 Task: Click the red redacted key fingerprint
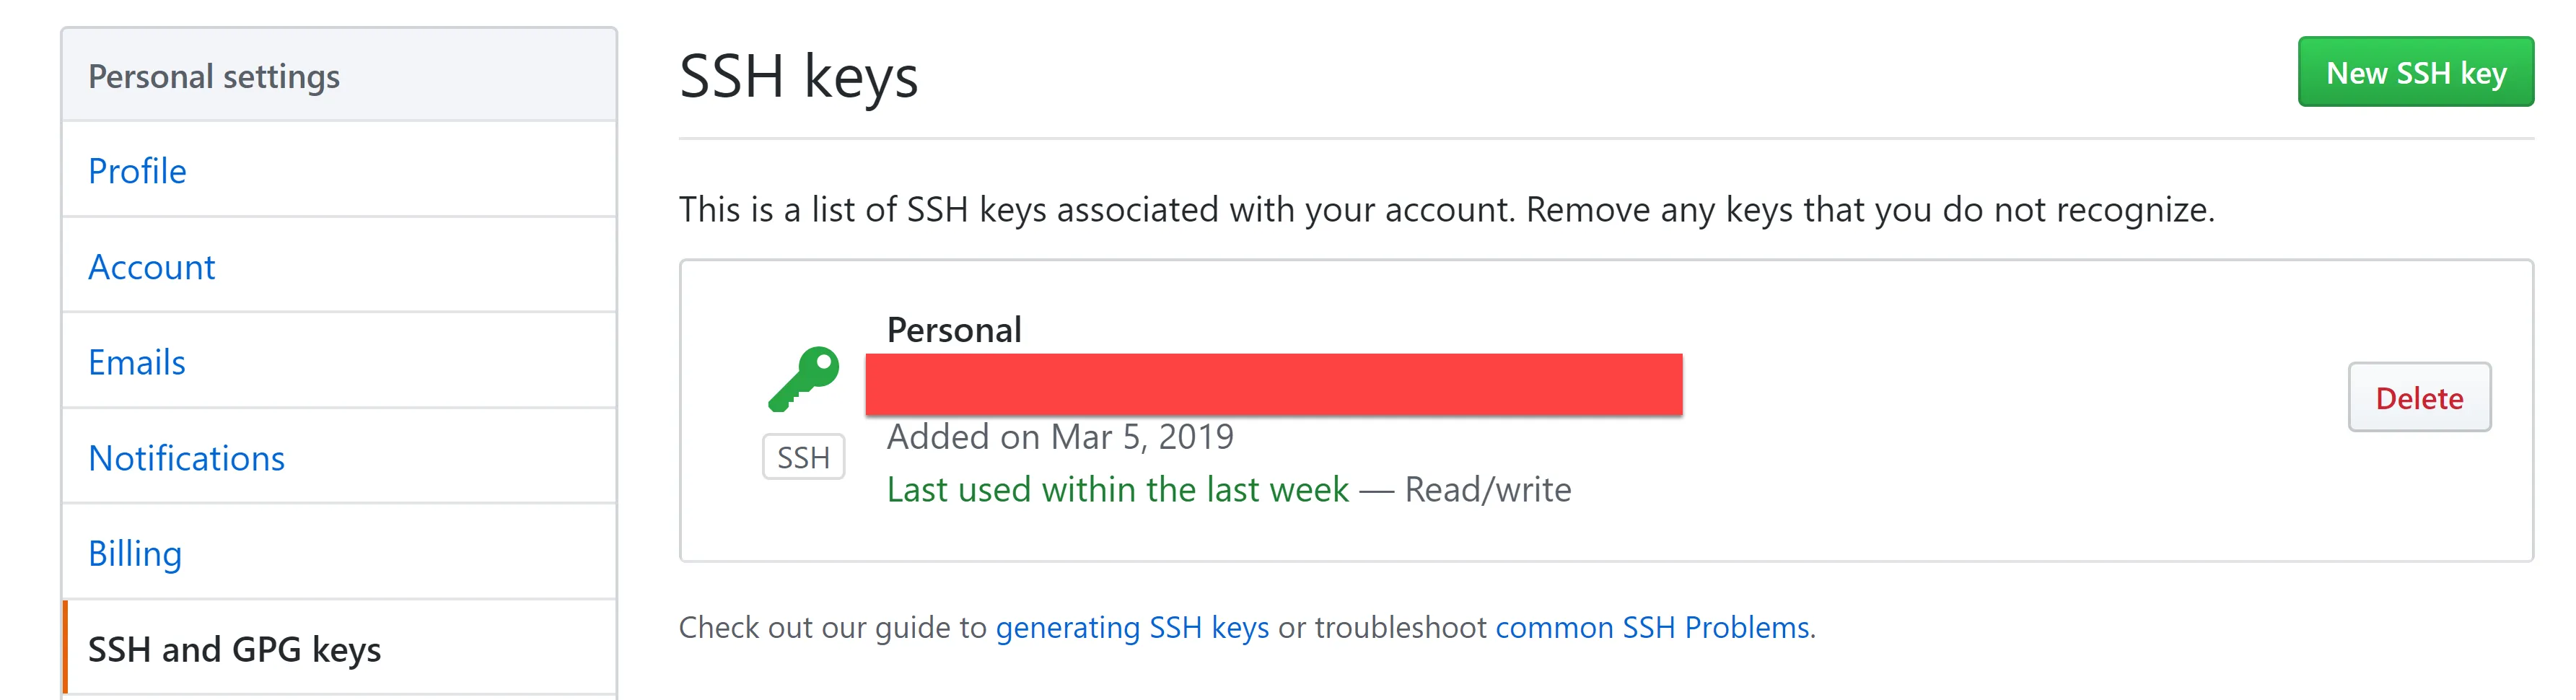click(1273, 384)
